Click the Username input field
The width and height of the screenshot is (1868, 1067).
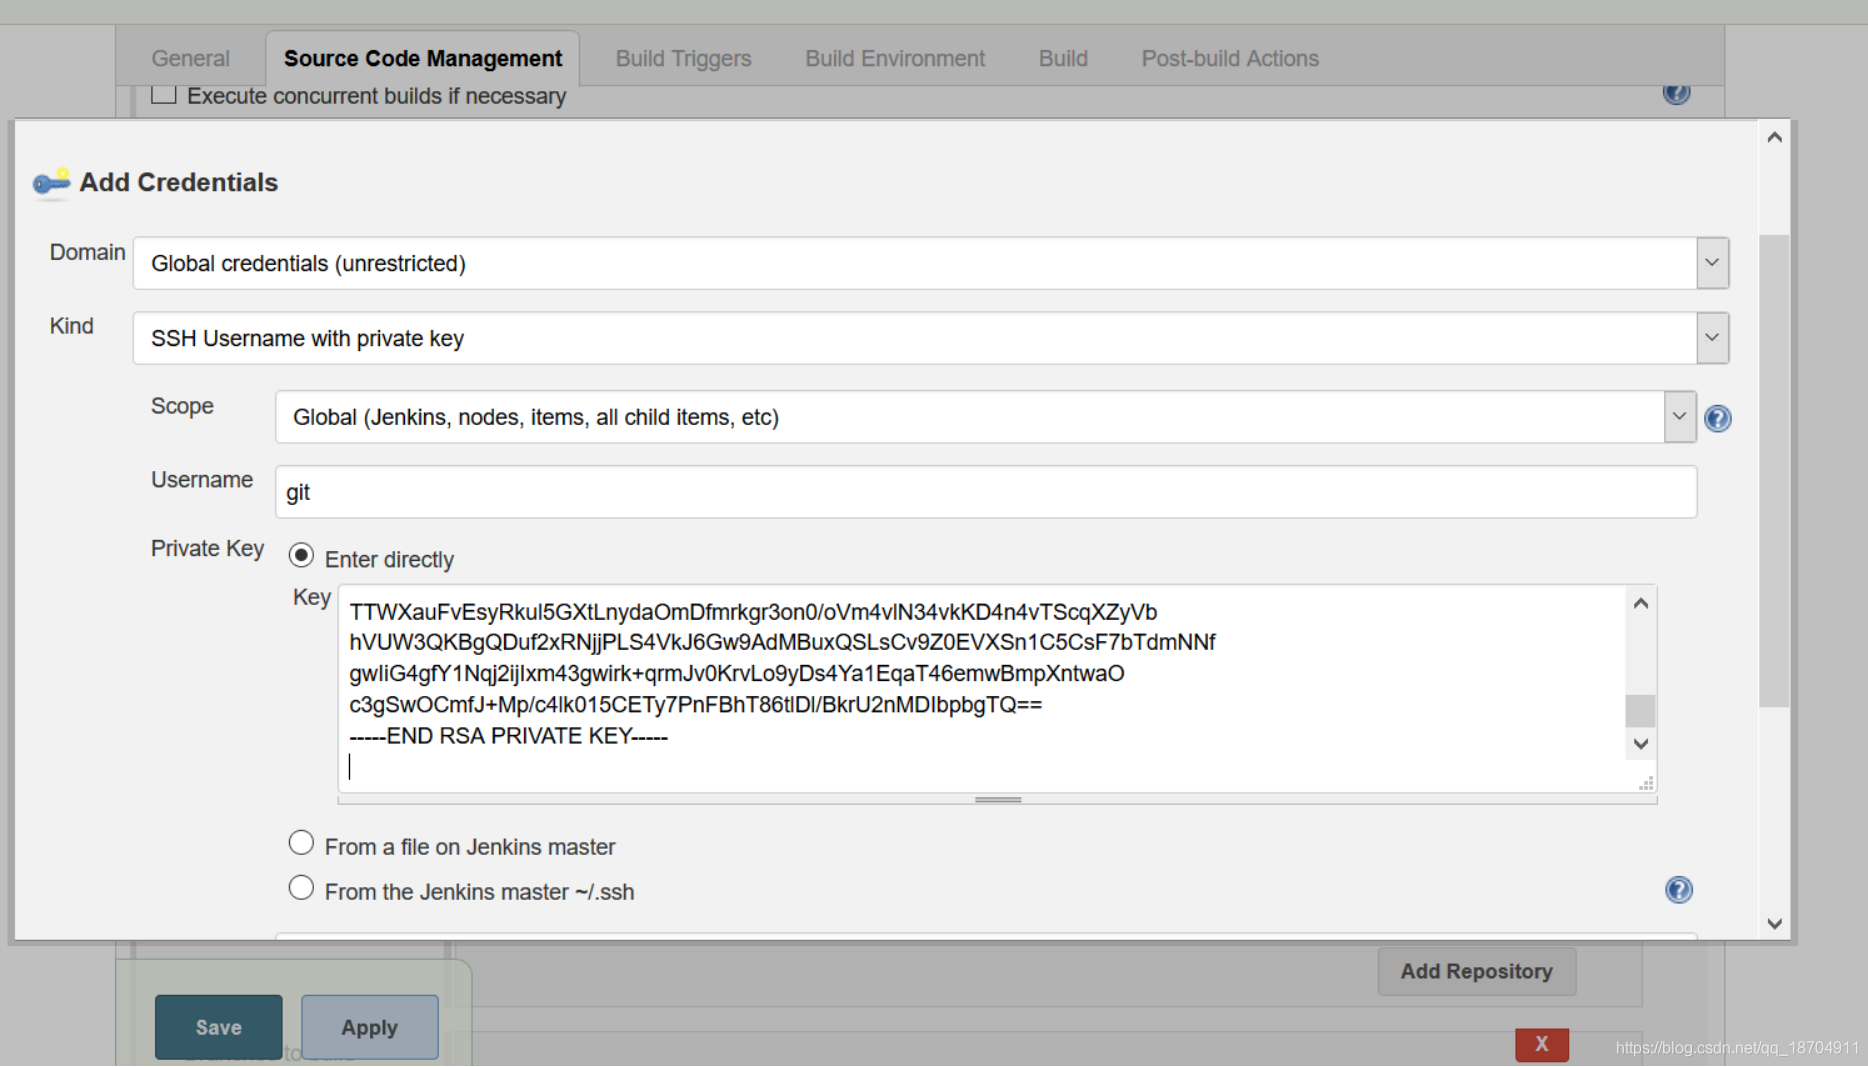985,492
